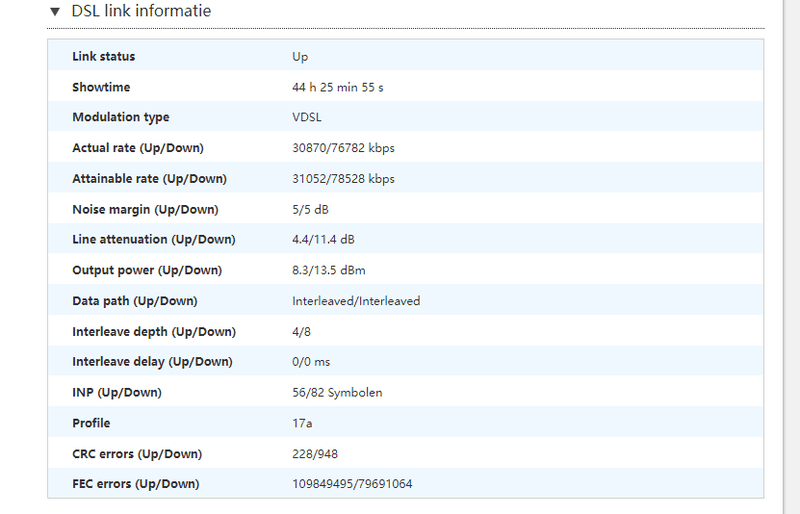The image size is (800, 514).
Task: Click the Link status label
Action: point(103,56)
